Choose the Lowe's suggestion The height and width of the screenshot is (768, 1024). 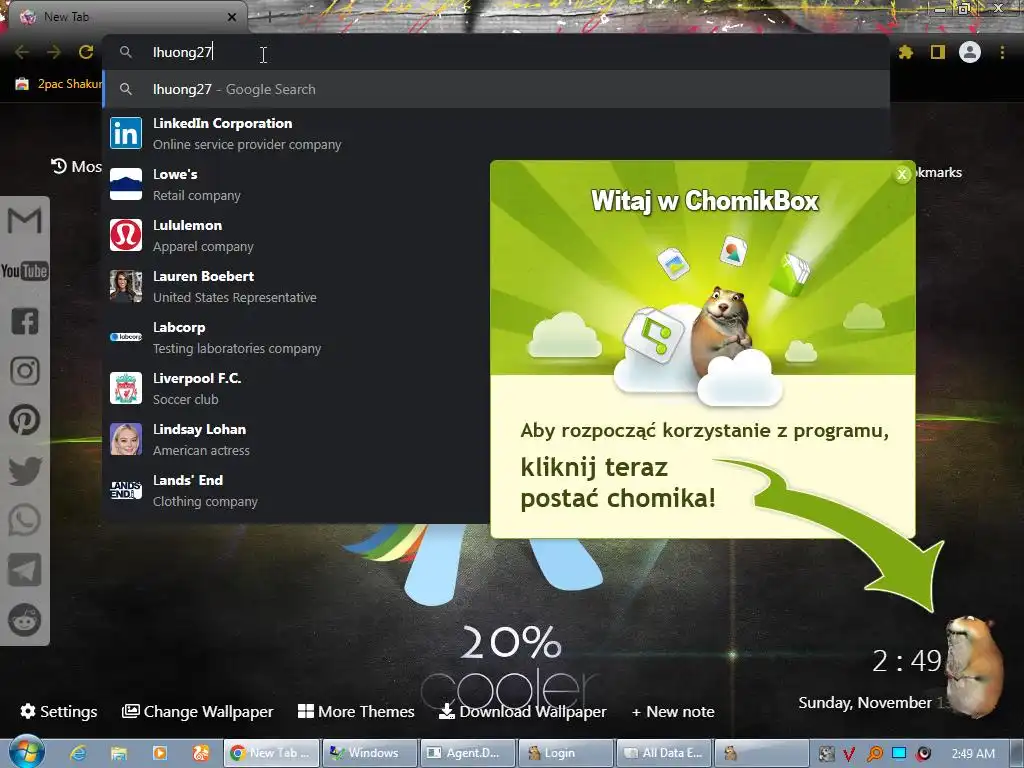click(296, 184)
